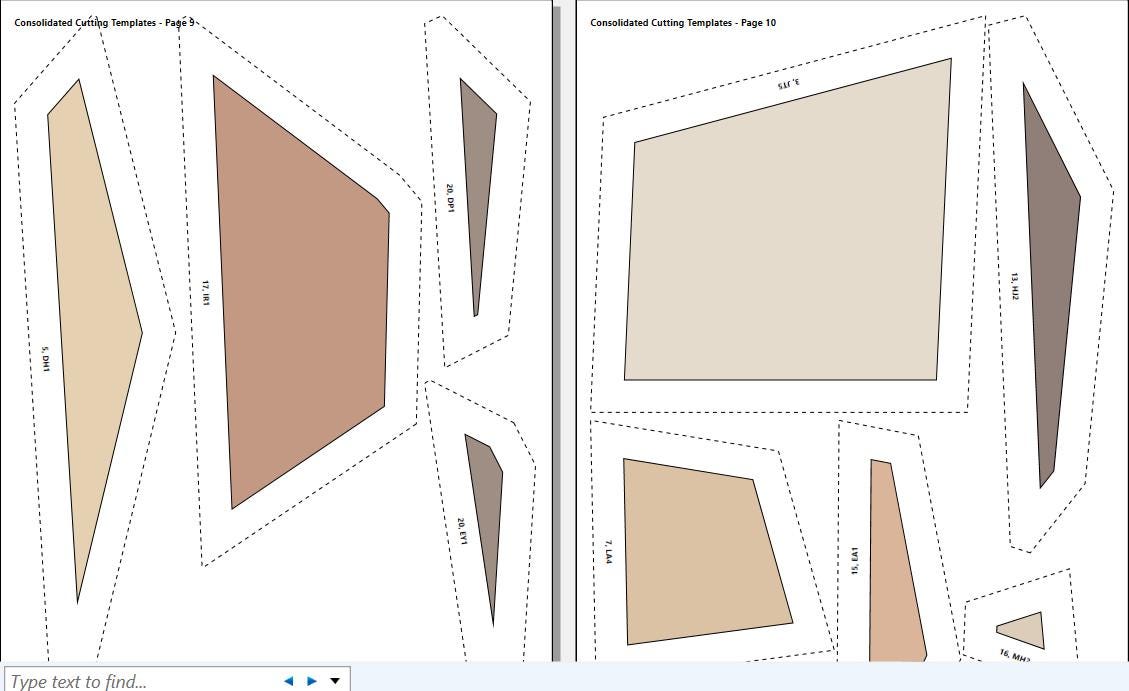Select the brown 17, IR1 template shape

[x=301, y=292]
